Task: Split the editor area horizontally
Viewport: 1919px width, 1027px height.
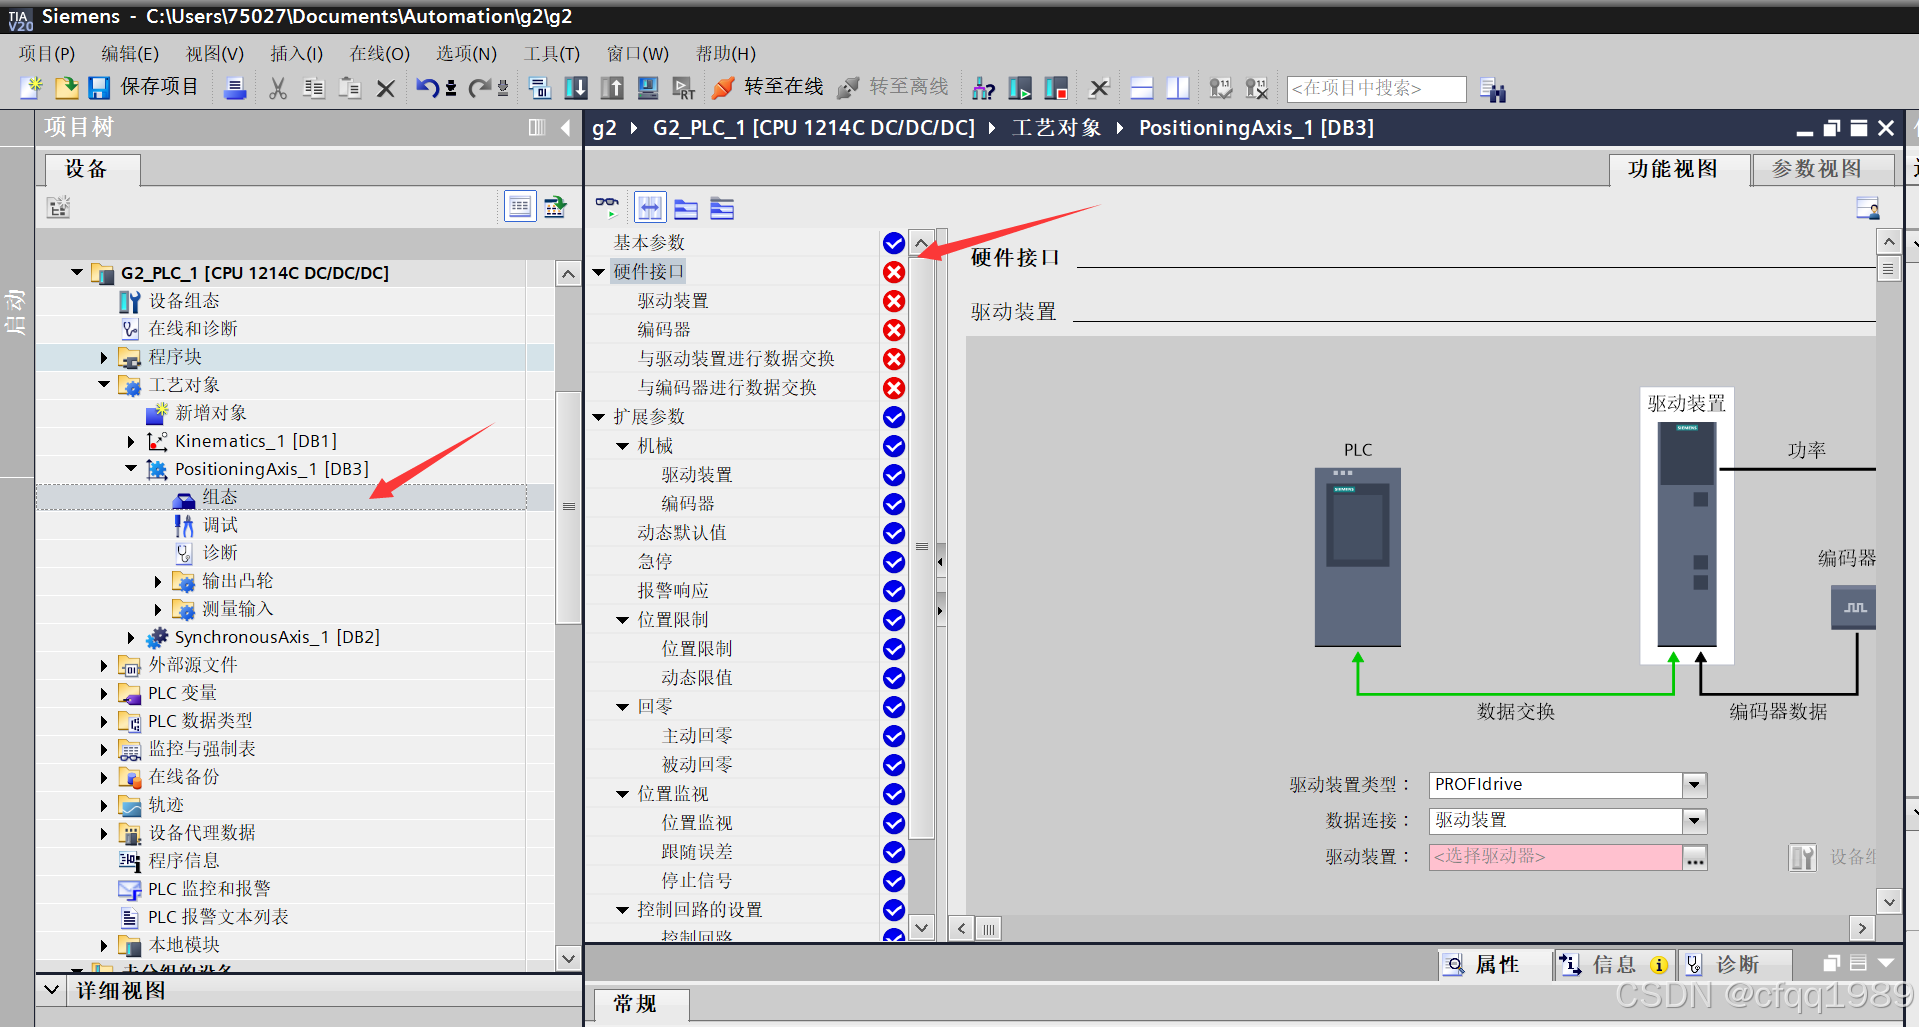Action: tap(1142, 88)
